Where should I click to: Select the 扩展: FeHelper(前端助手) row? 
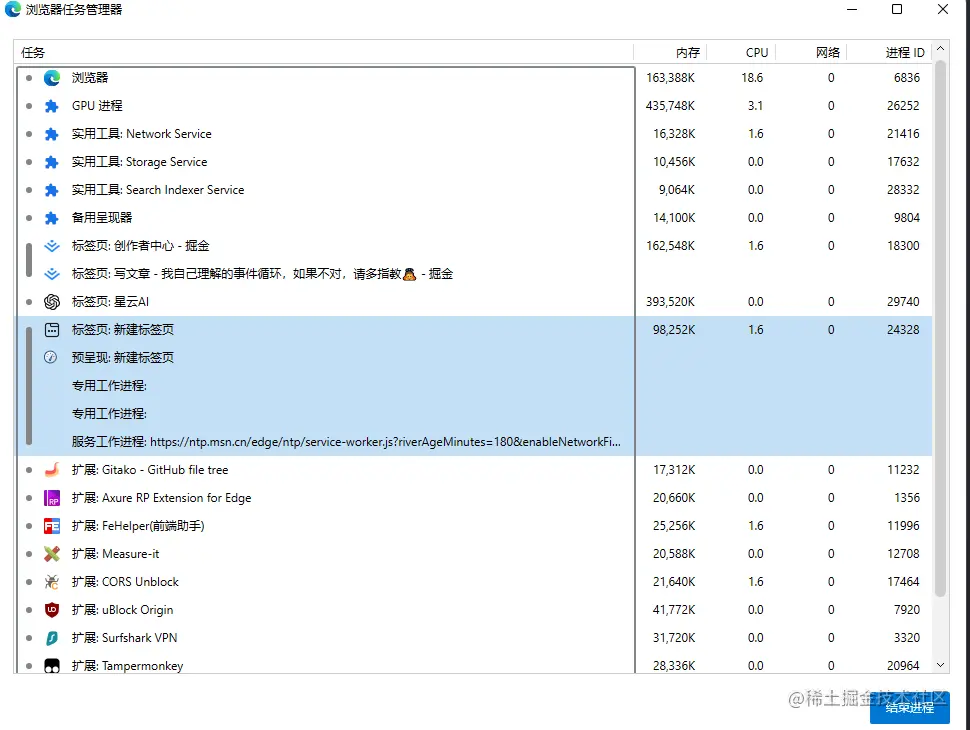point(474,526)
